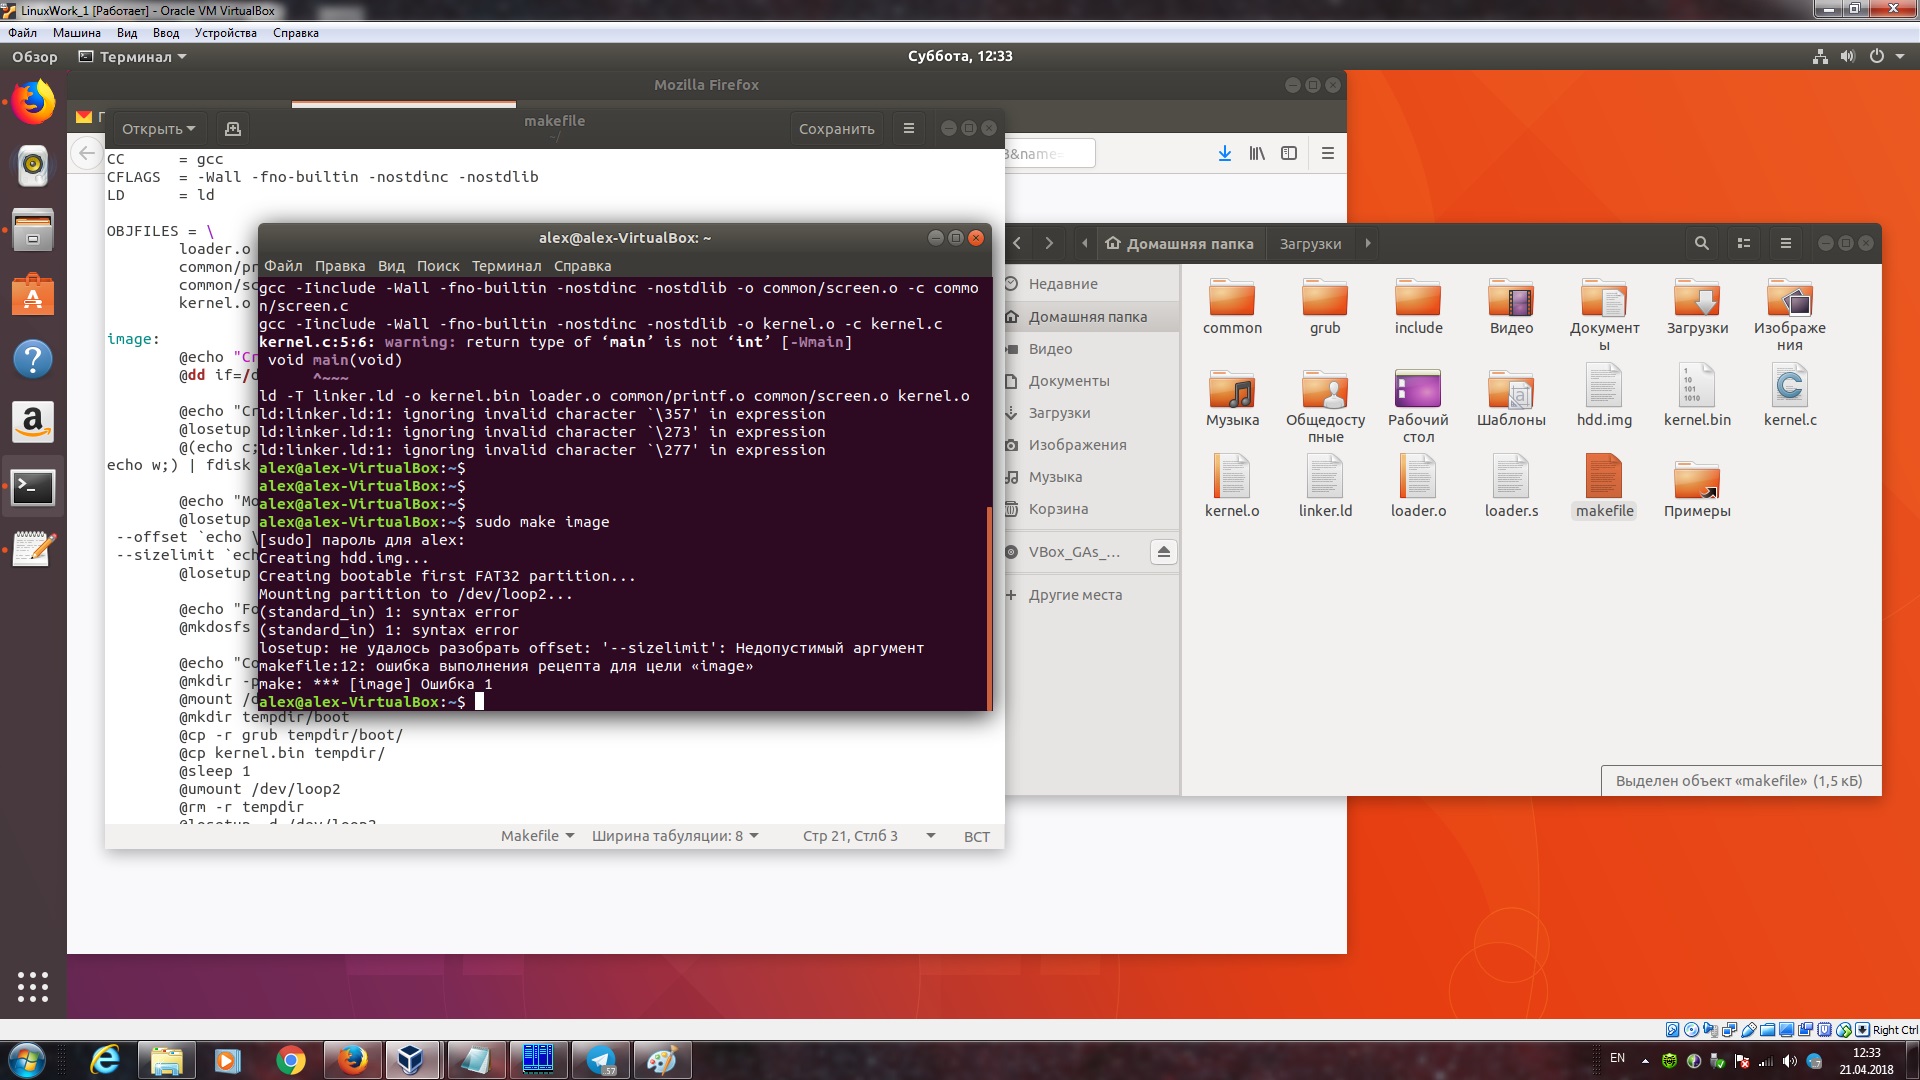This screenshot has width=1920, height=1080.
Task: Click the new document icon in gedit
Action: pos(233,129)
